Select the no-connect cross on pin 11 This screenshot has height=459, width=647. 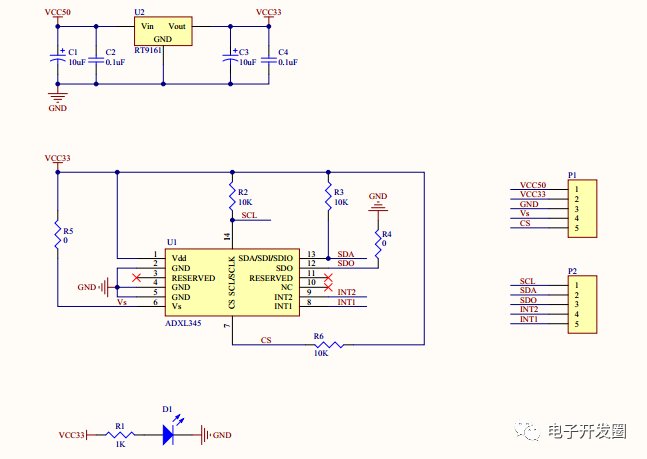328,278
